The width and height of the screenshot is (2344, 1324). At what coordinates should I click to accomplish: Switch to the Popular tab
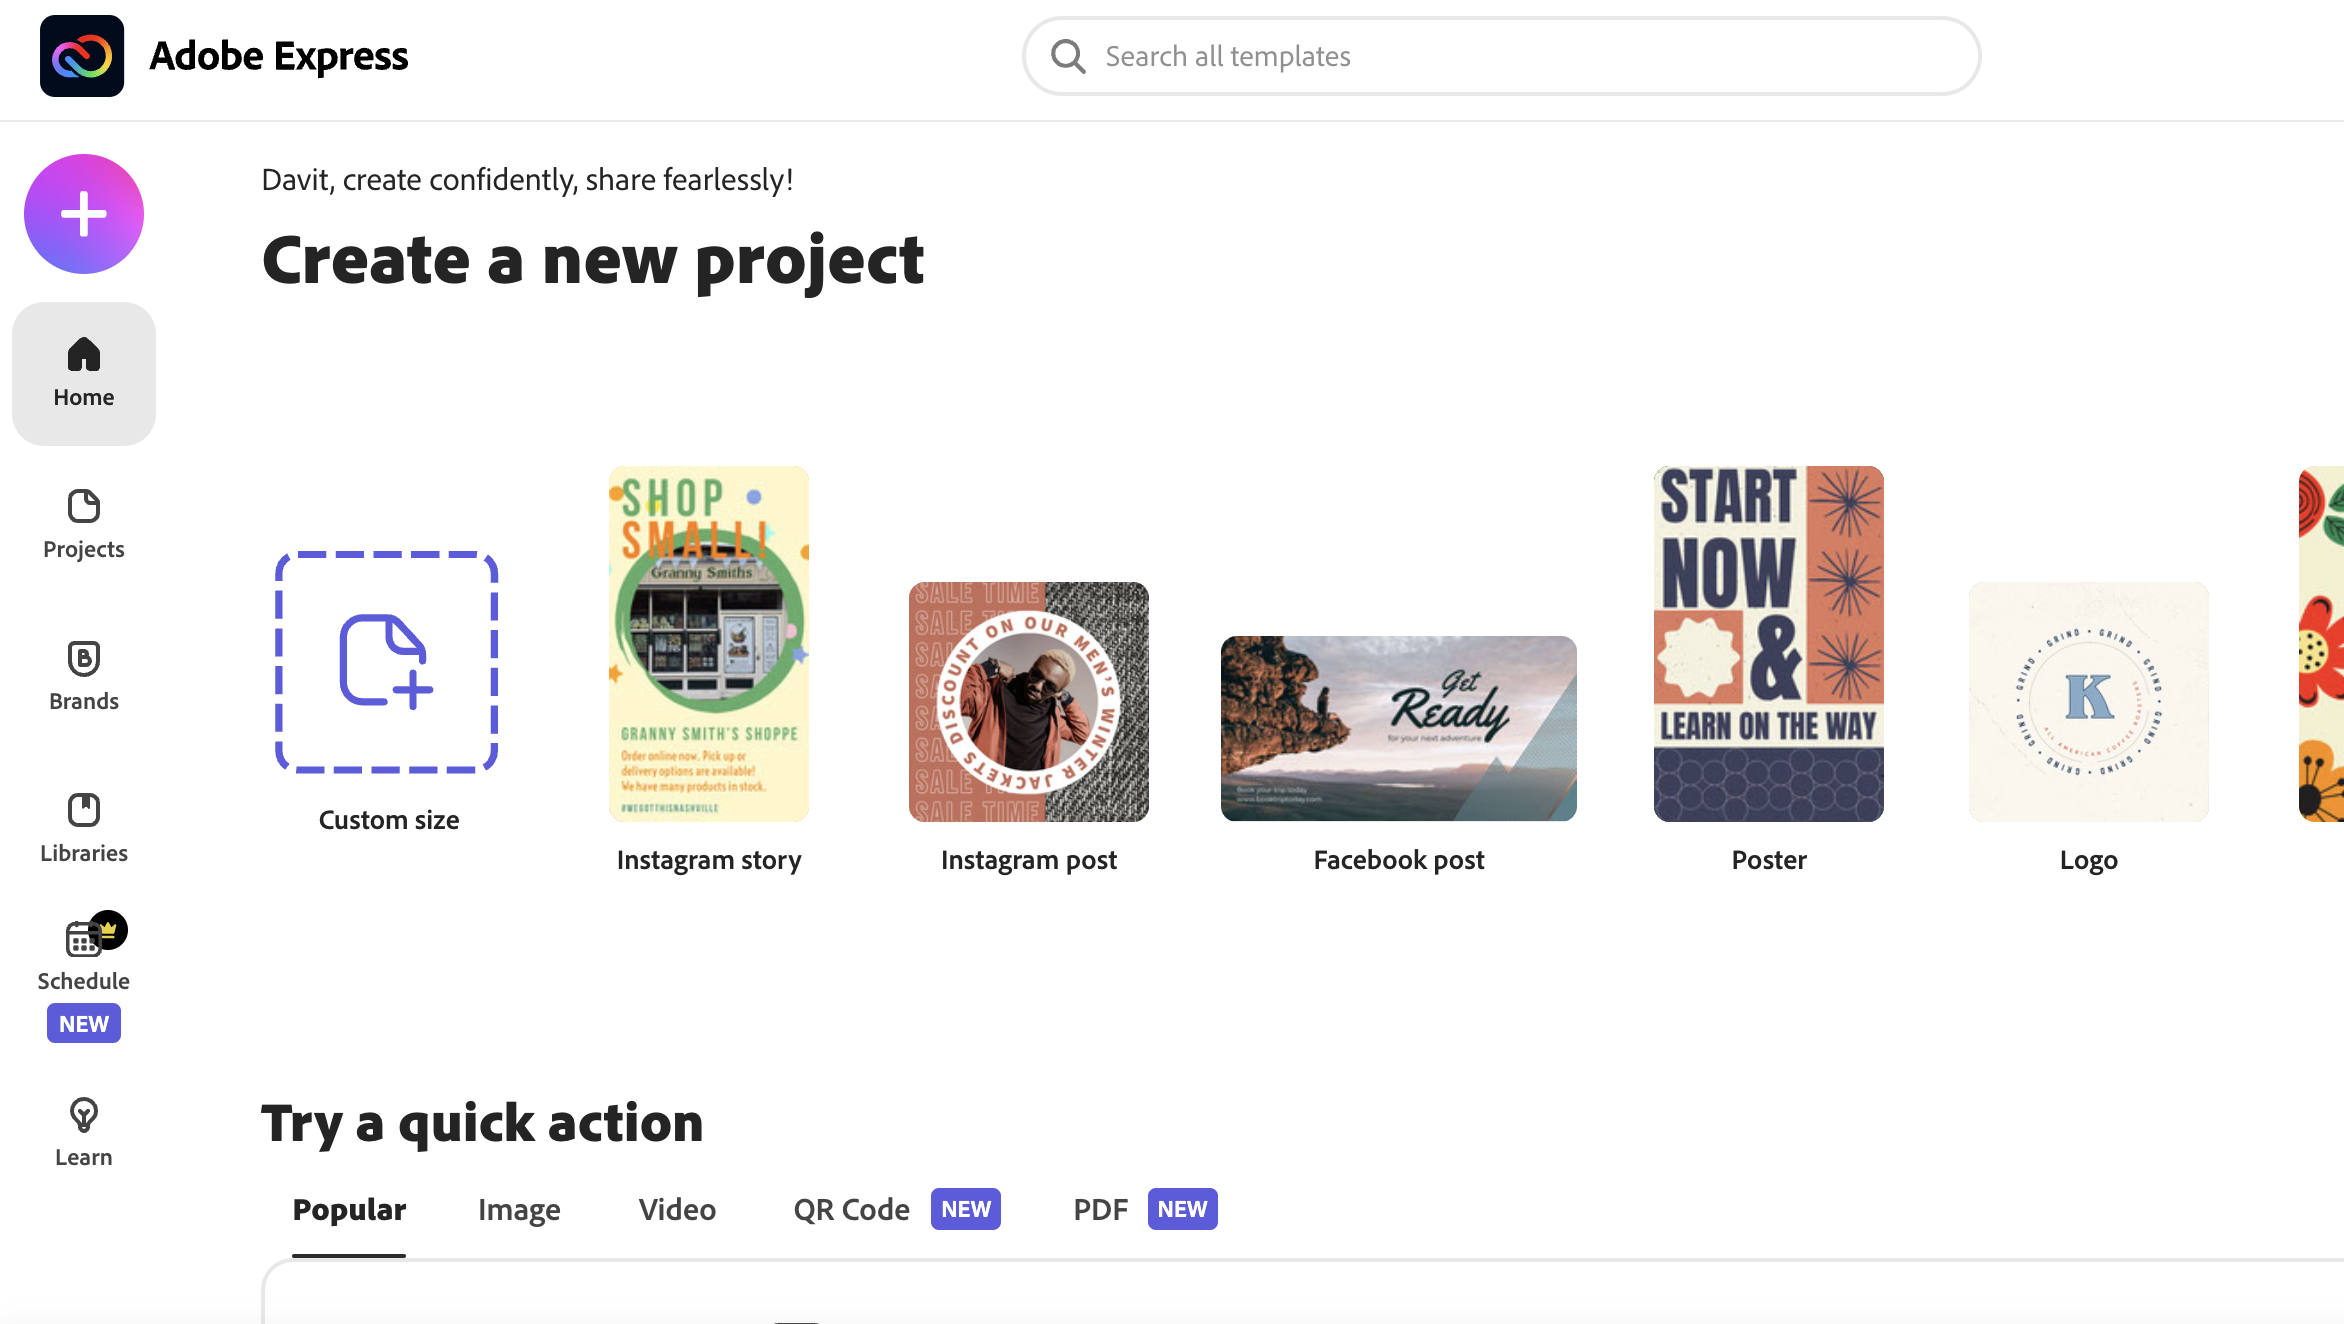pos(349,1209)
